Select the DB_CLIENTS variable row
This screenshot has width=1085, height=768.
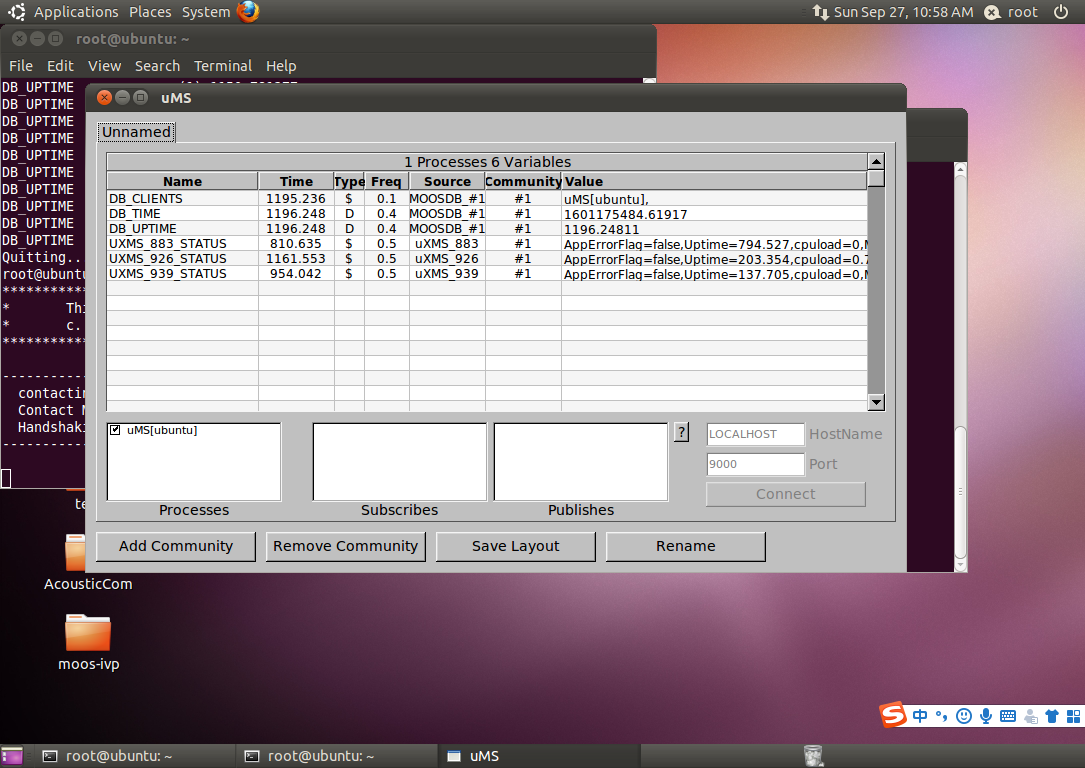[487, 199]
